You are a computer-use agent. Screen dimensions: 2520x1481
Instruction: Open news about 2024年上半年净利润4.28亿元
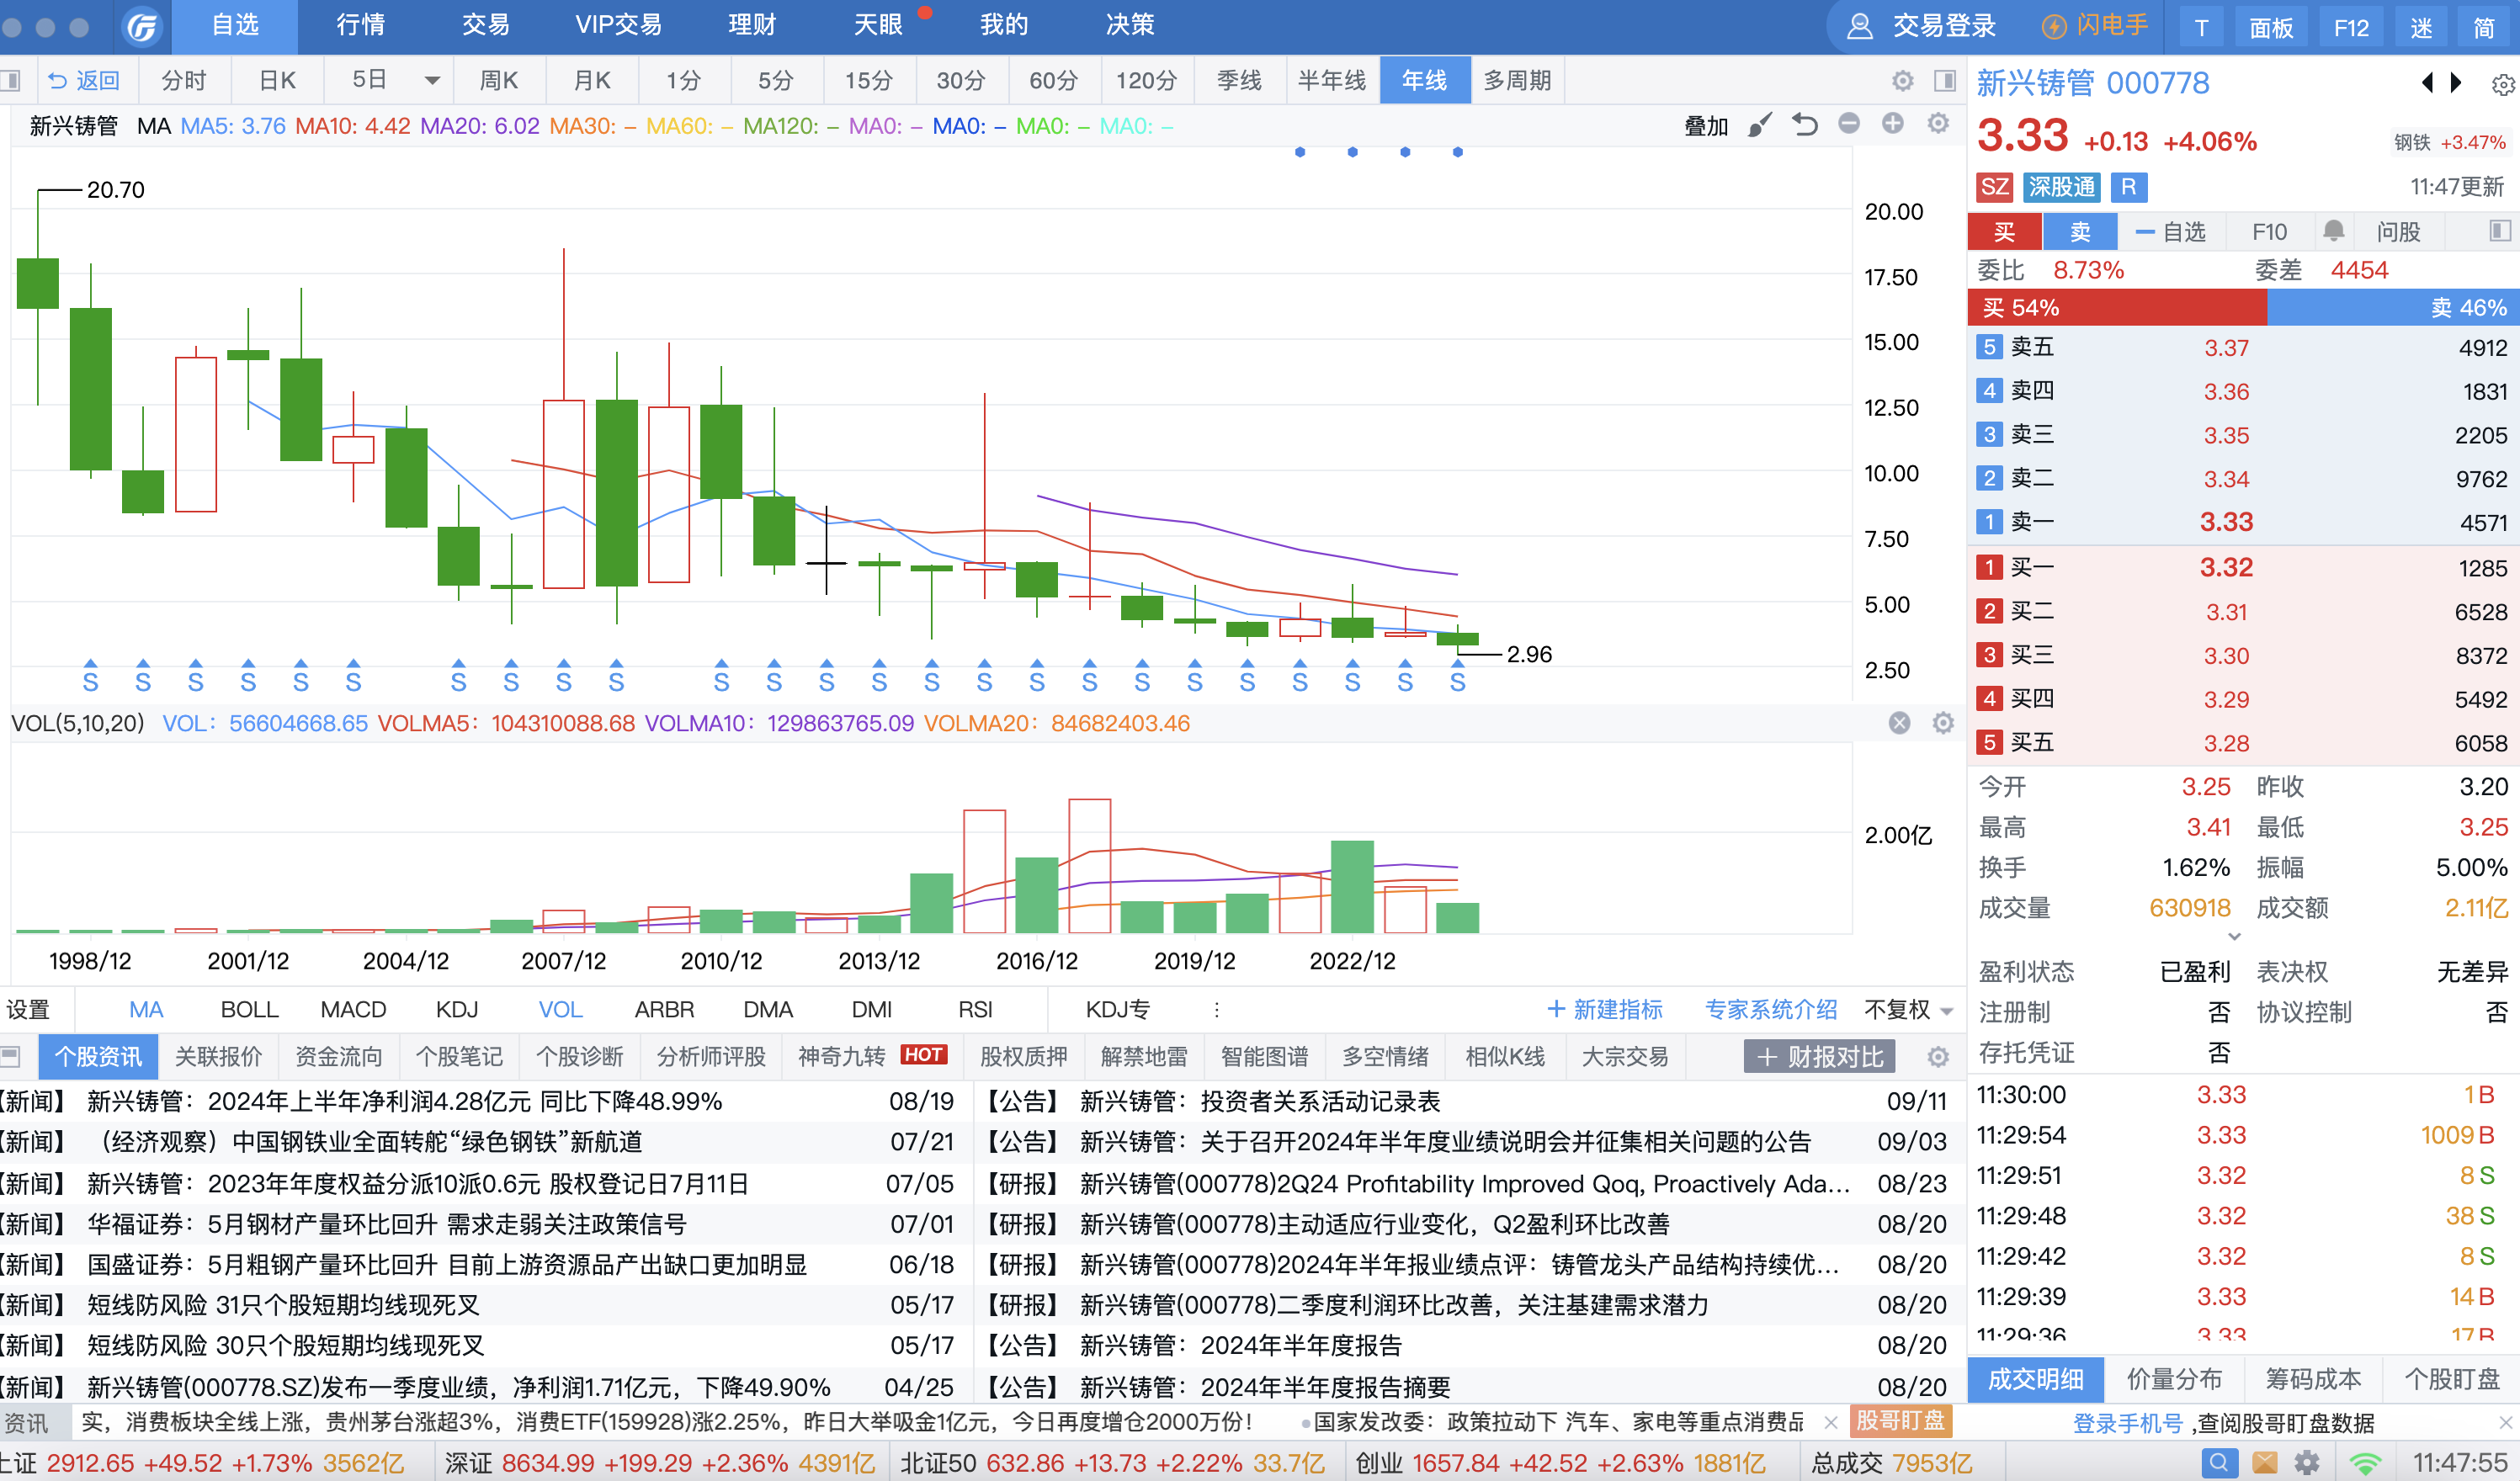point(404,1101)
